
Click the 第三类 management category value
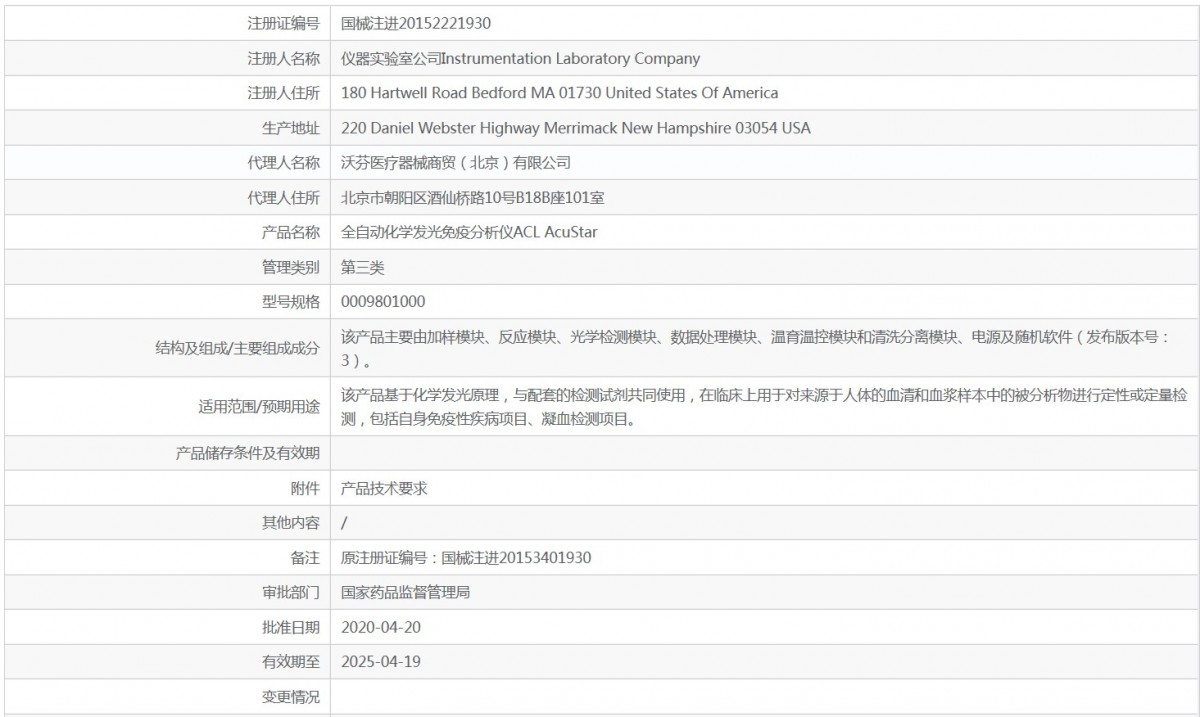[363, 267]
